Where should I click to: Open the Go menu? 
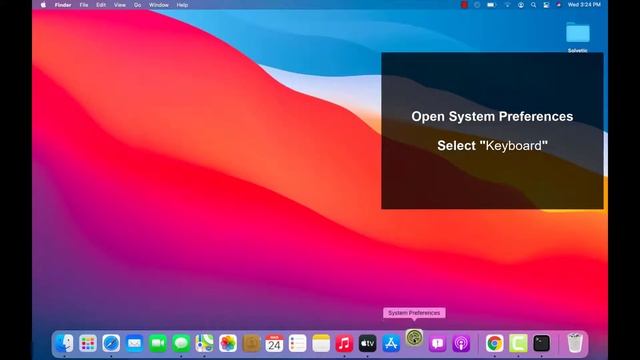point(138,5)
